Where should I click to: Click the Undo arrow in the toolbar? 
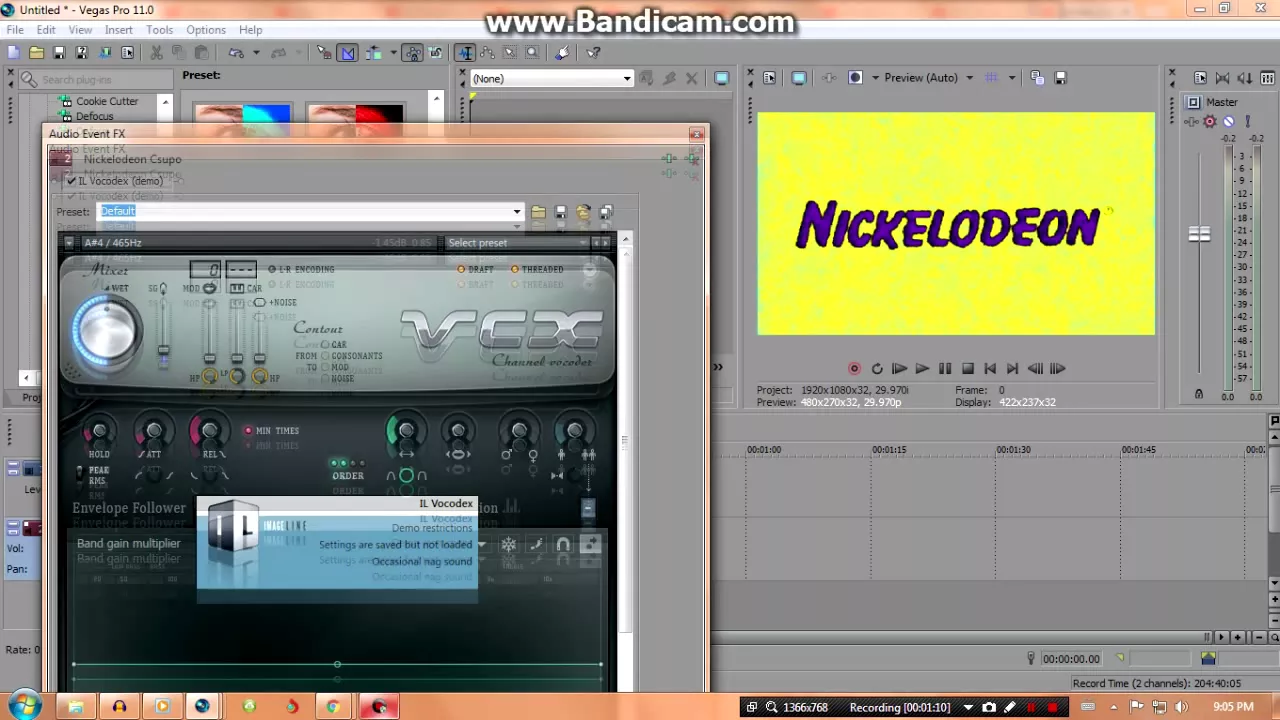236,53
